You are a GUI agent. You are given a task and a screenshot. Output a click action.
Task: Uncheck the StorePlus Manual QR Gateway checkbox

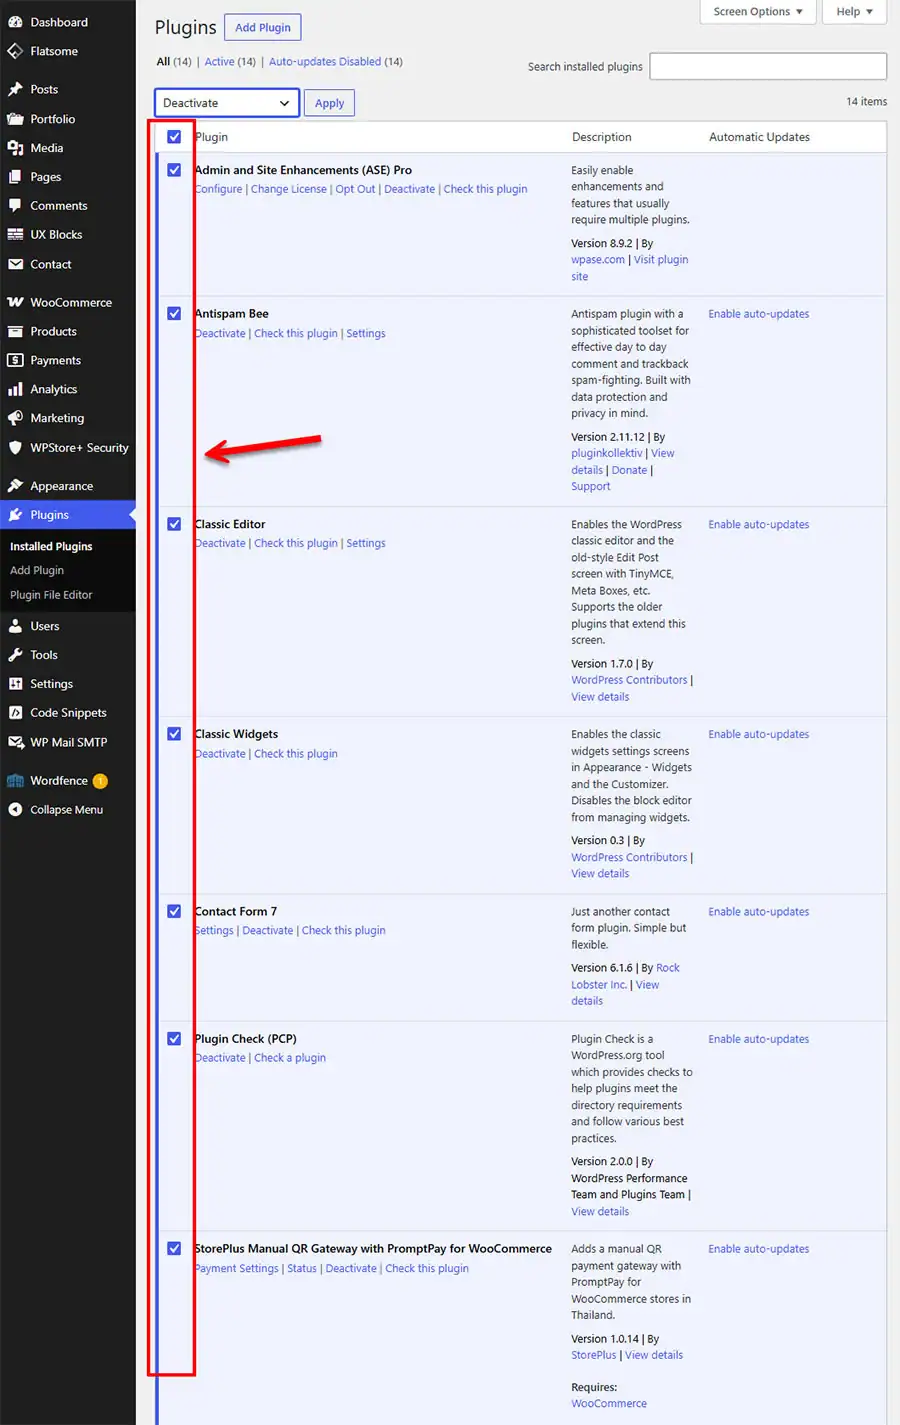coord(174,1249)
